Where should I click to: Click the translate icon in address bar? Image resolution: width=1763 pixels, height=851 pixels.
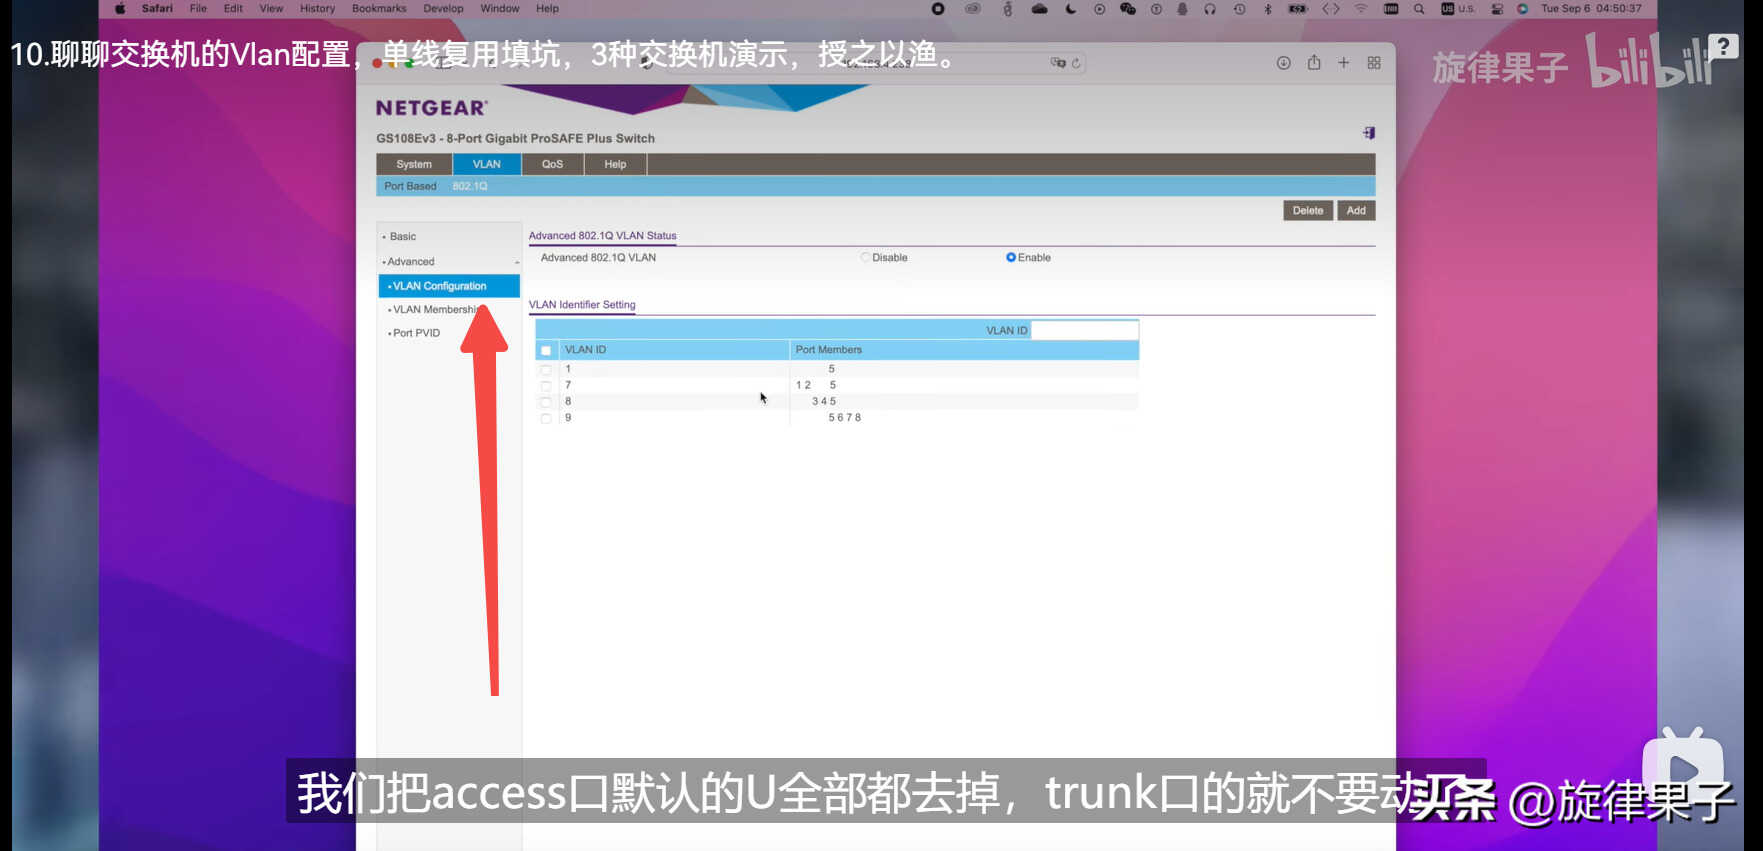[x=1058, y=63]
